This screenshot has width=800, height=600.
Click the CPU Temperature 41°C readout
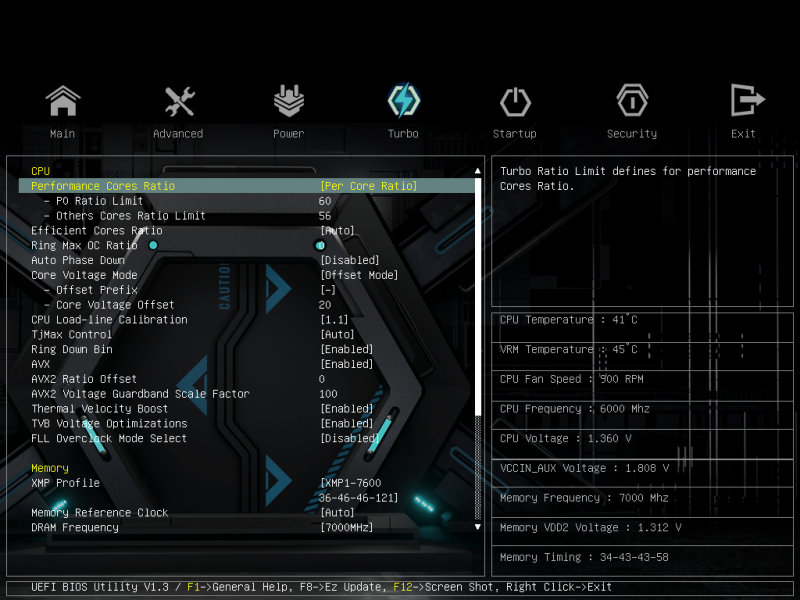(x=568, y=320)
